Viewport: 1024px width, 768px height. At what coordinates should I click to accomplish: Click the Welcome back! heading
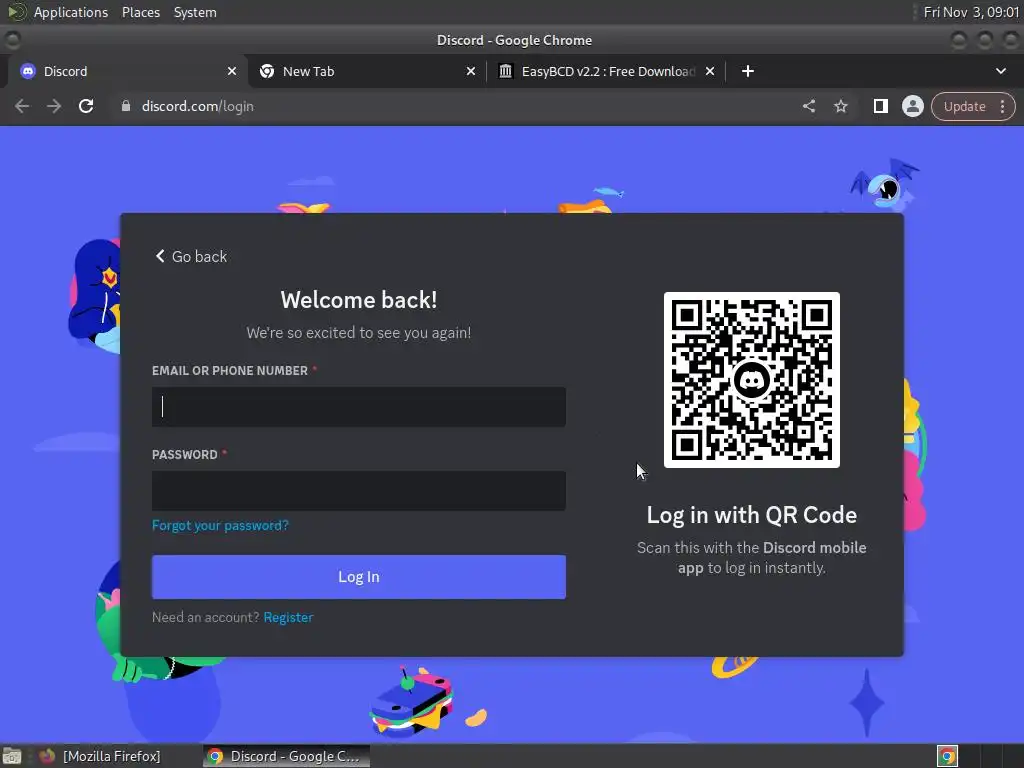click(x=359, y=300)
